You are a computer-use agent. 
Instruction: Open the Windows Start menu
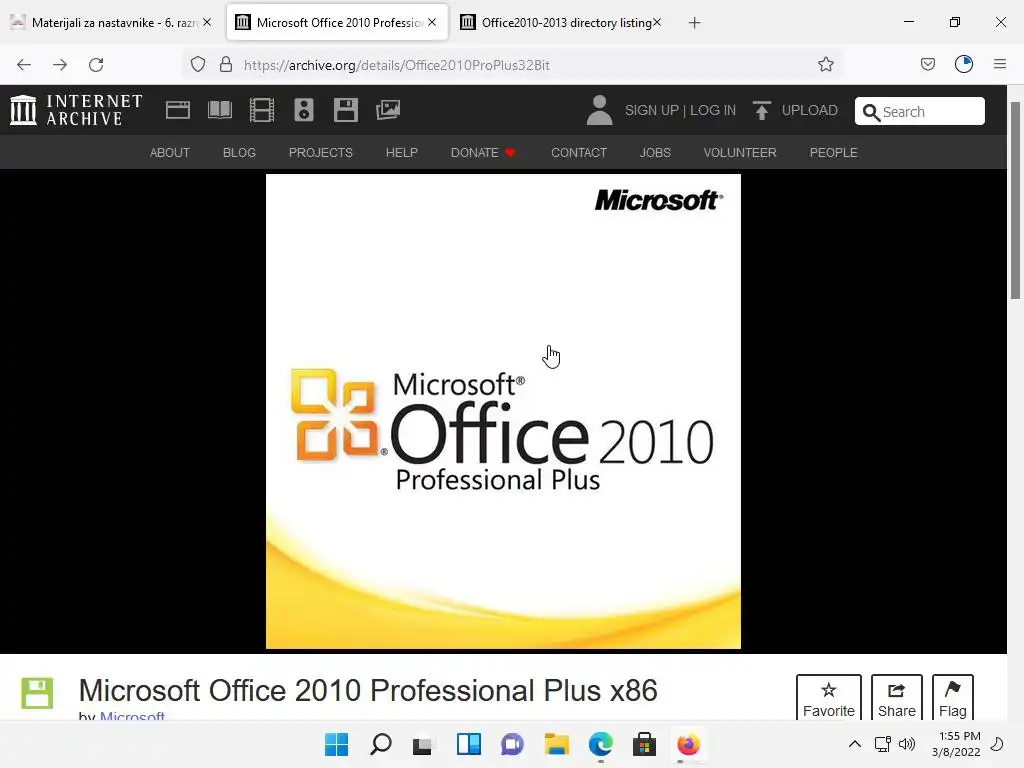pos(337,744)
